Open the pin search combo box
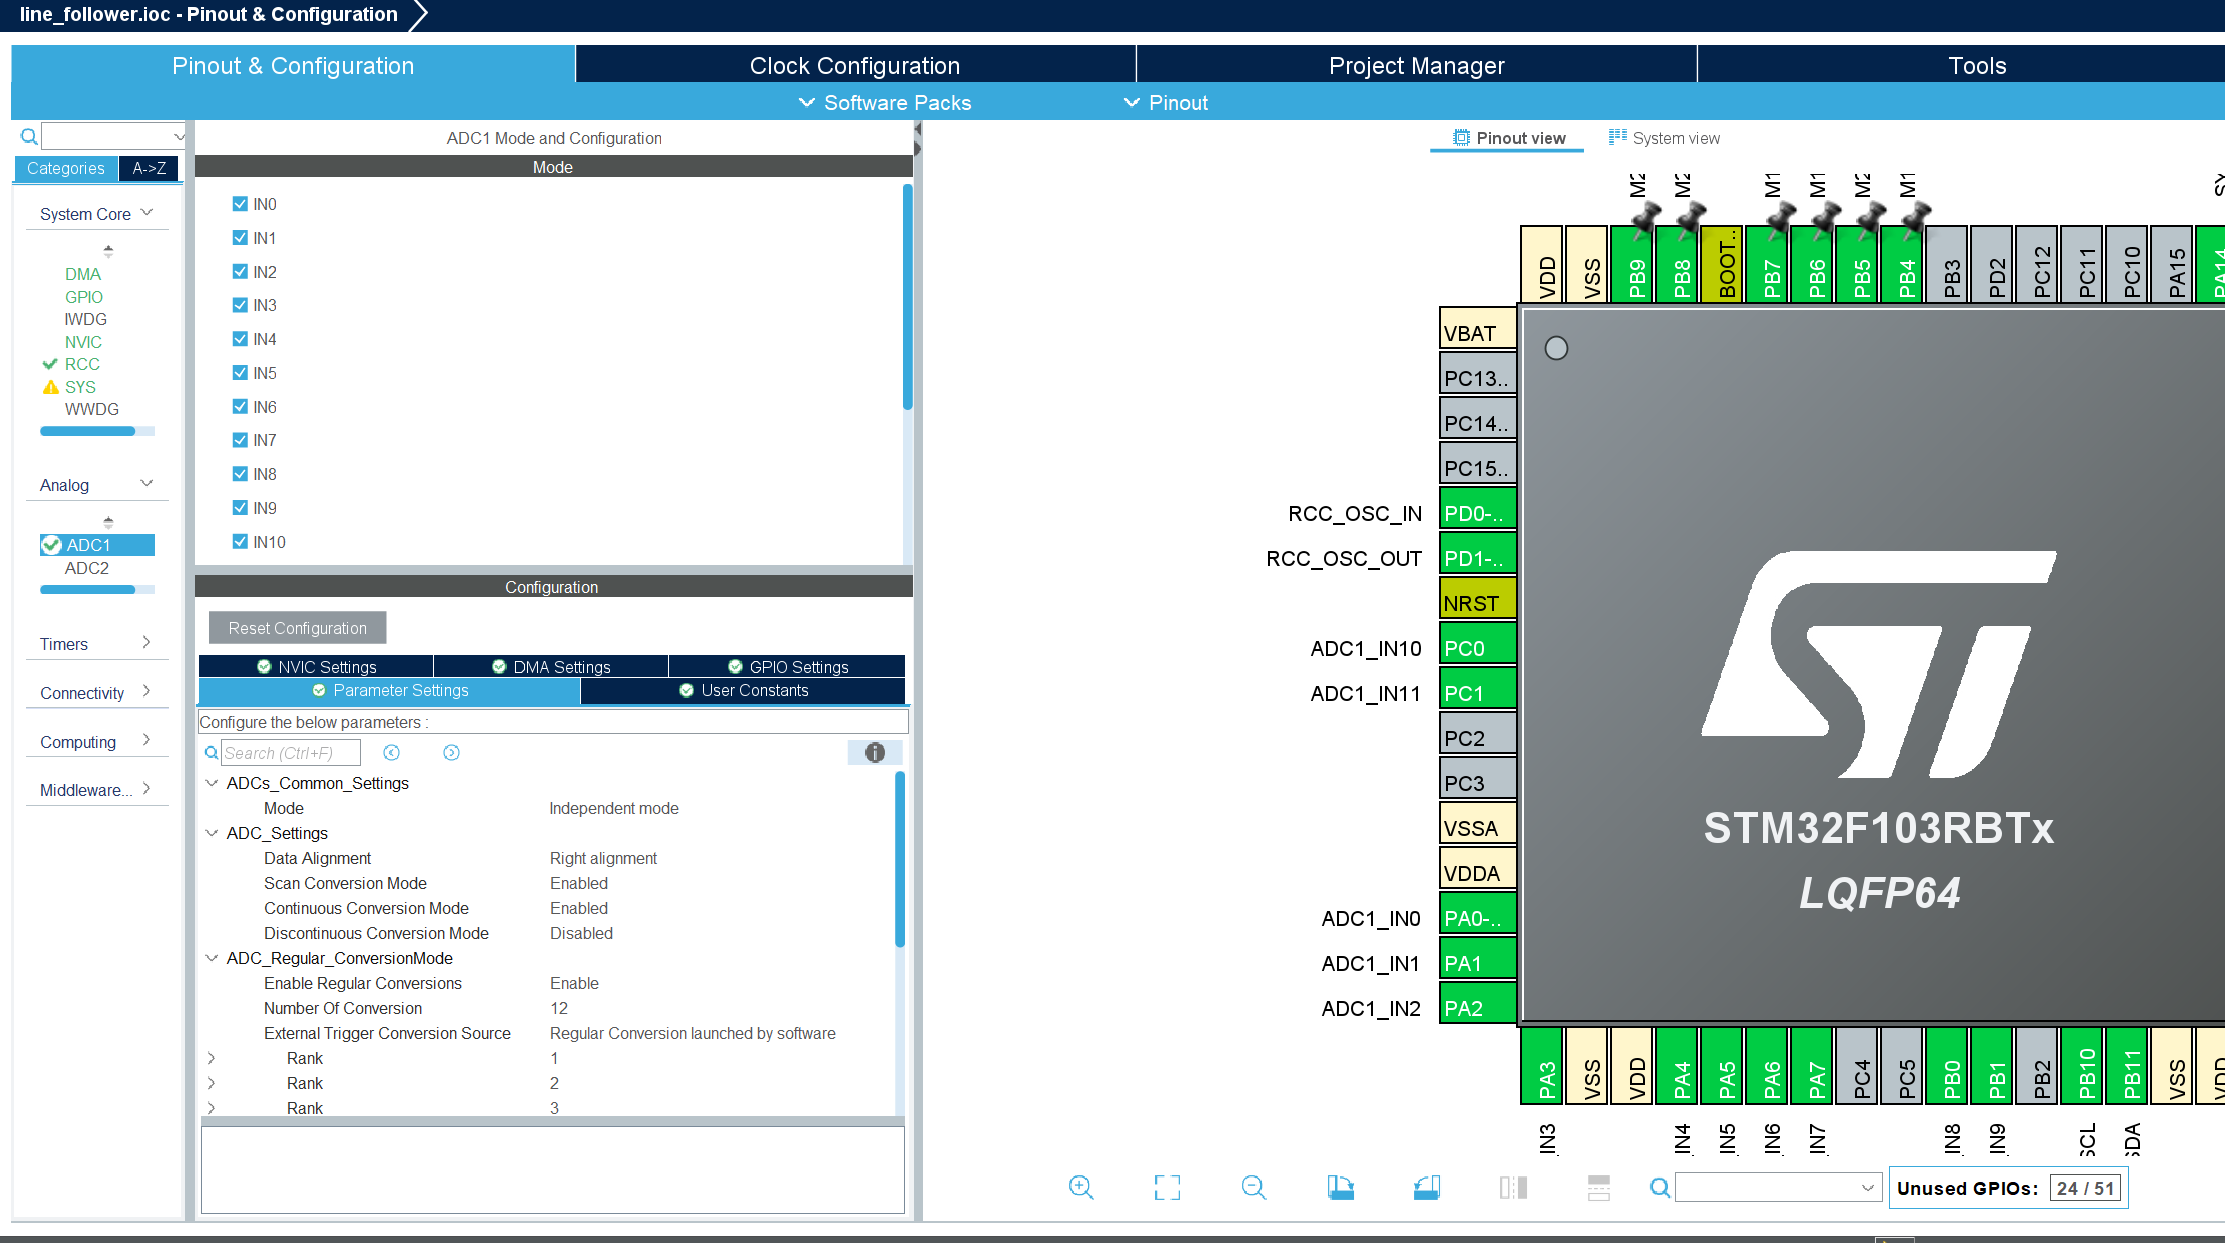This screenshot has width=2225, height=1243. tap(1777, 1188)
